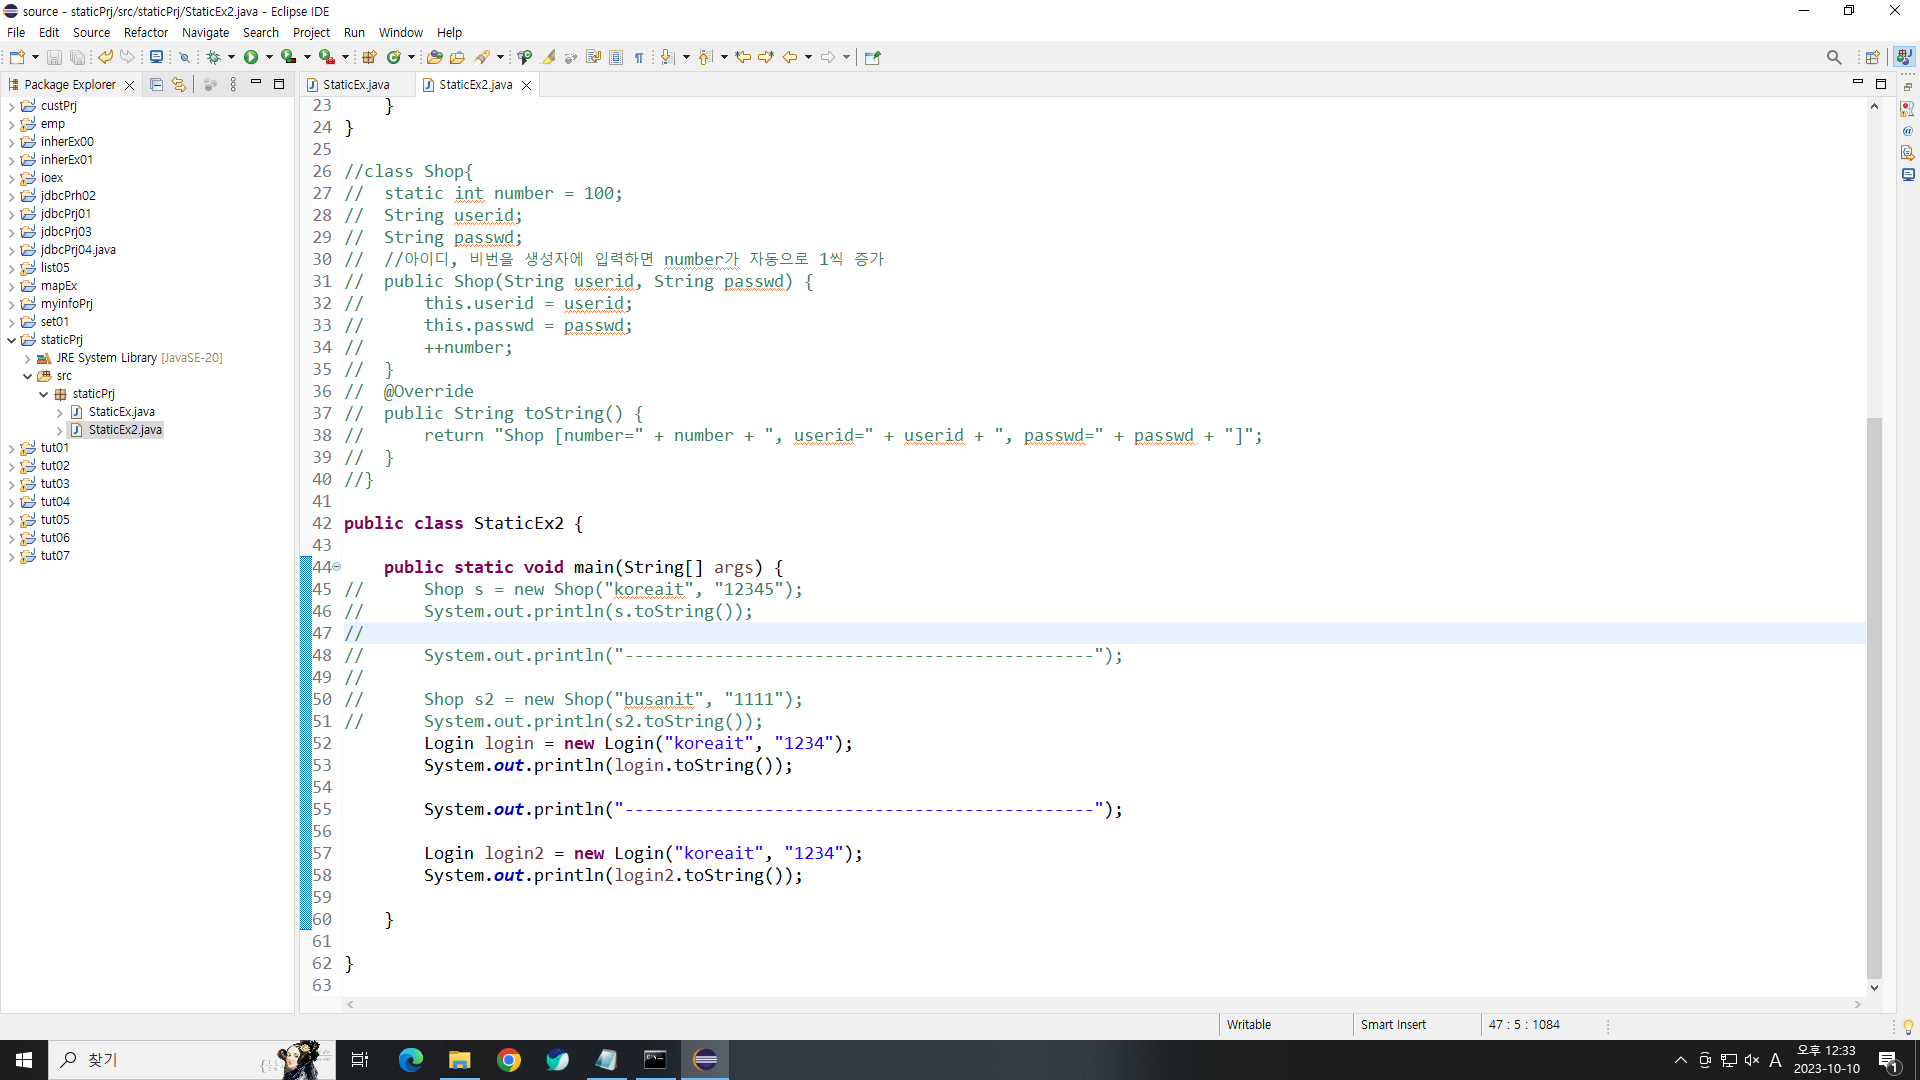Open the Run button dropdown arrow
This screenshot has width=1920, height=1080.
click(x=269, y=57)
